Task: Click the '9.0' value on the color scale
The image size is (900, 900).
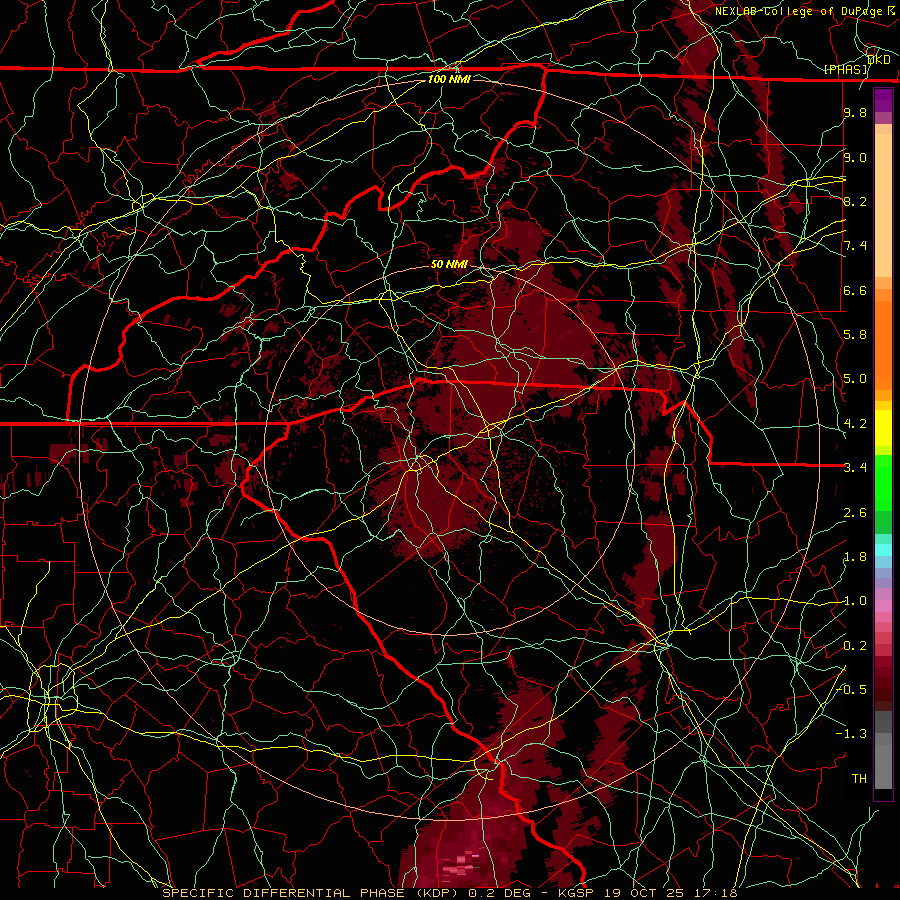Action: pos(855,157)
